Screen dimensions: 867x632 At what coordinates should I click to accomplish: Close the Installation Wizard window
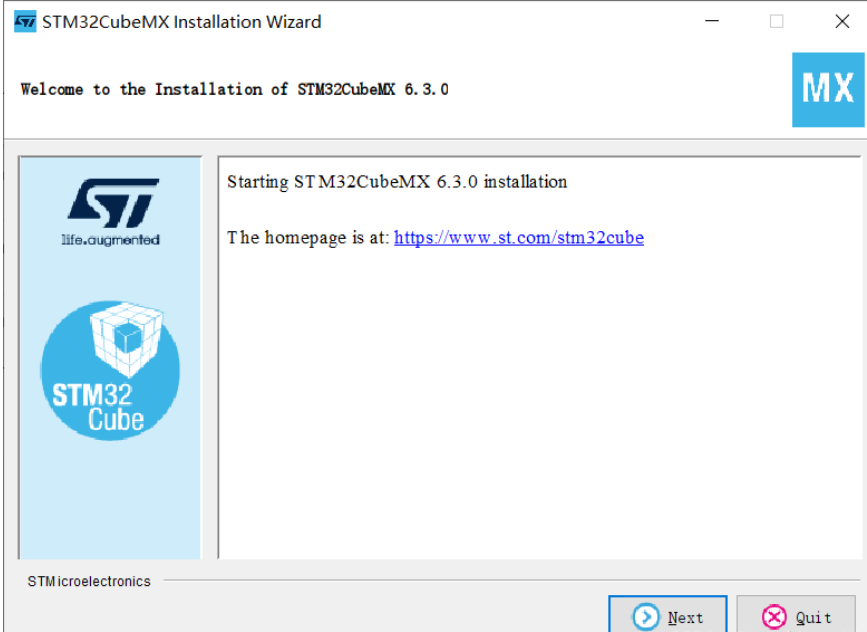pos(842,22)
